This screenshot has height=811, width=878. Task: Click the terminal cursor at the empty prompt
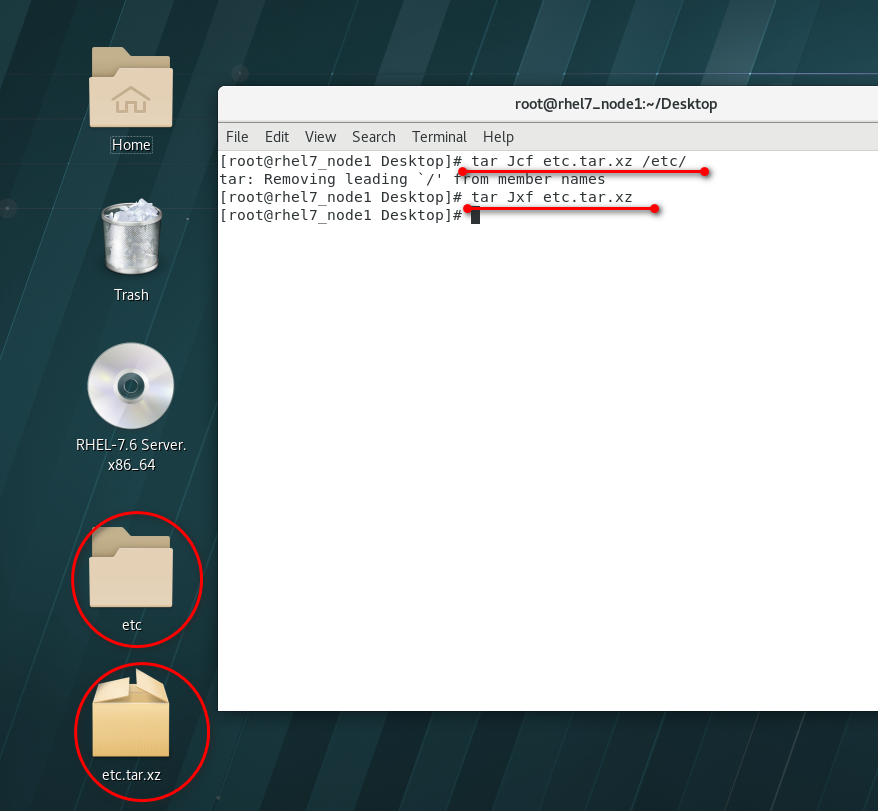[475, 216]
